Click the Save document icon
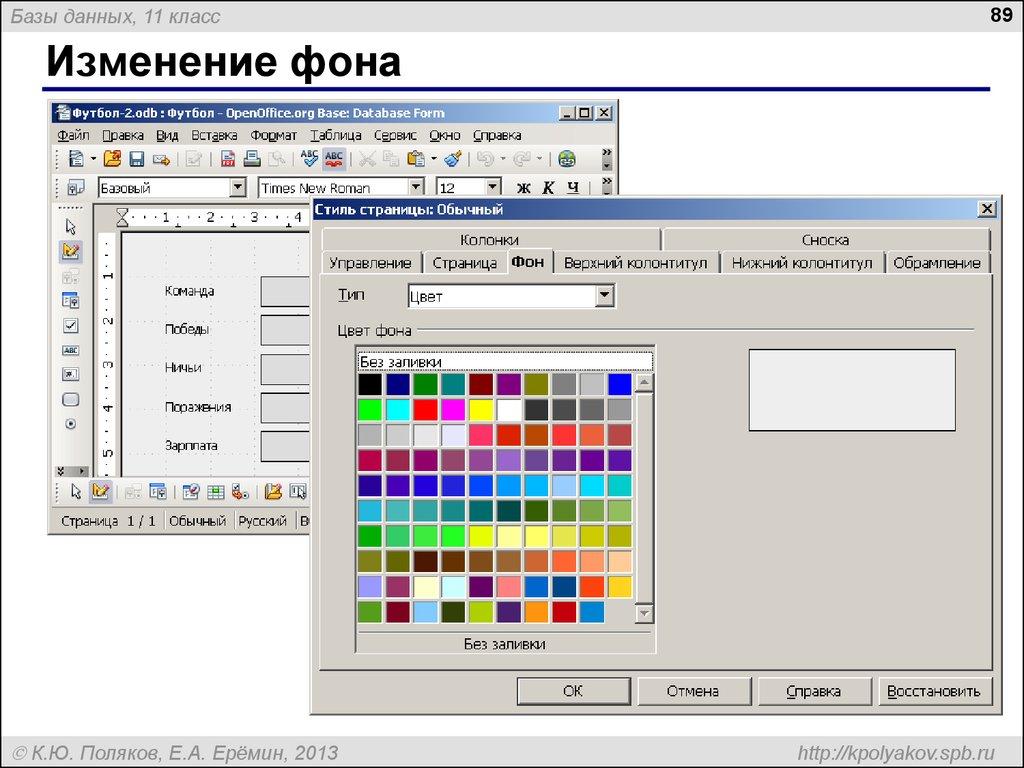 point(136,159)
